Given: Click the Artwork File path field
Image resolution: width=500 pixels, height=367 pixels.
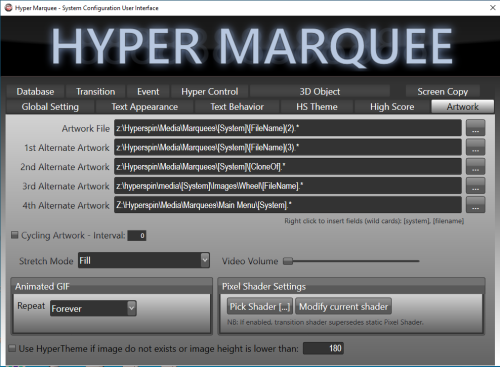Looking at the screenshot, I should click(288, 128).
